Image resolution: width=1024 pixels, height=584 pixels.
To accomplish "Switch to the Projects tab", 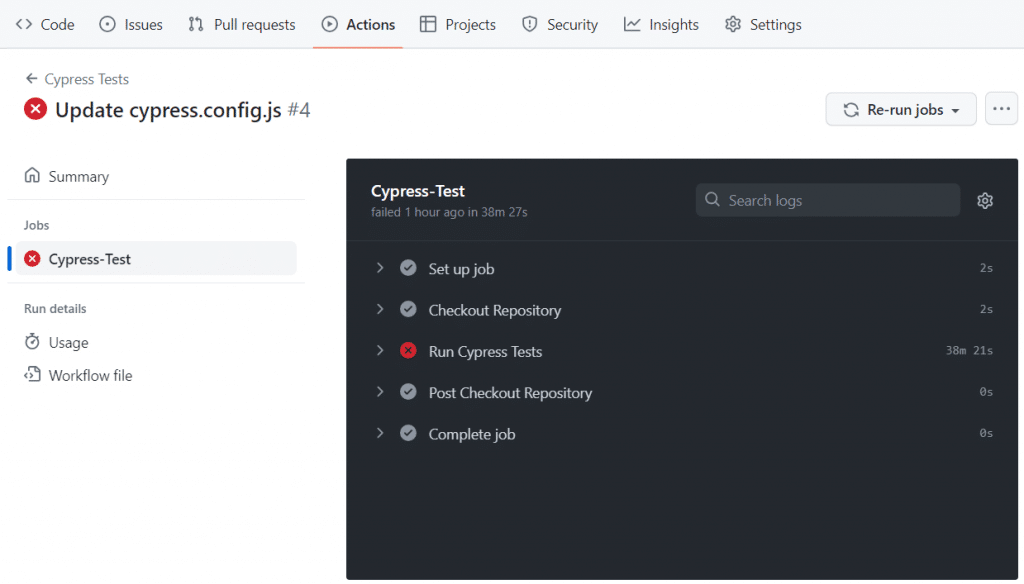I will tap(457, 24).
